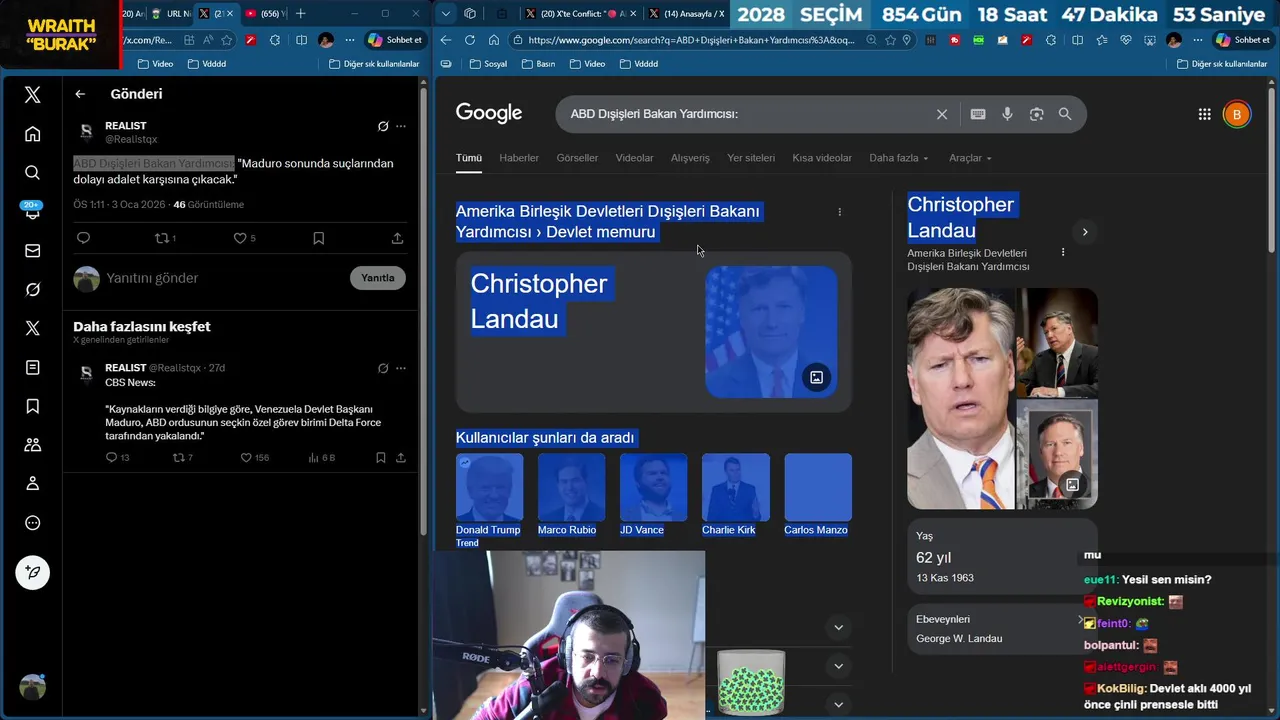
Task: Open the Bookmarks icon in X sidebar
Action: click(32, 406)
